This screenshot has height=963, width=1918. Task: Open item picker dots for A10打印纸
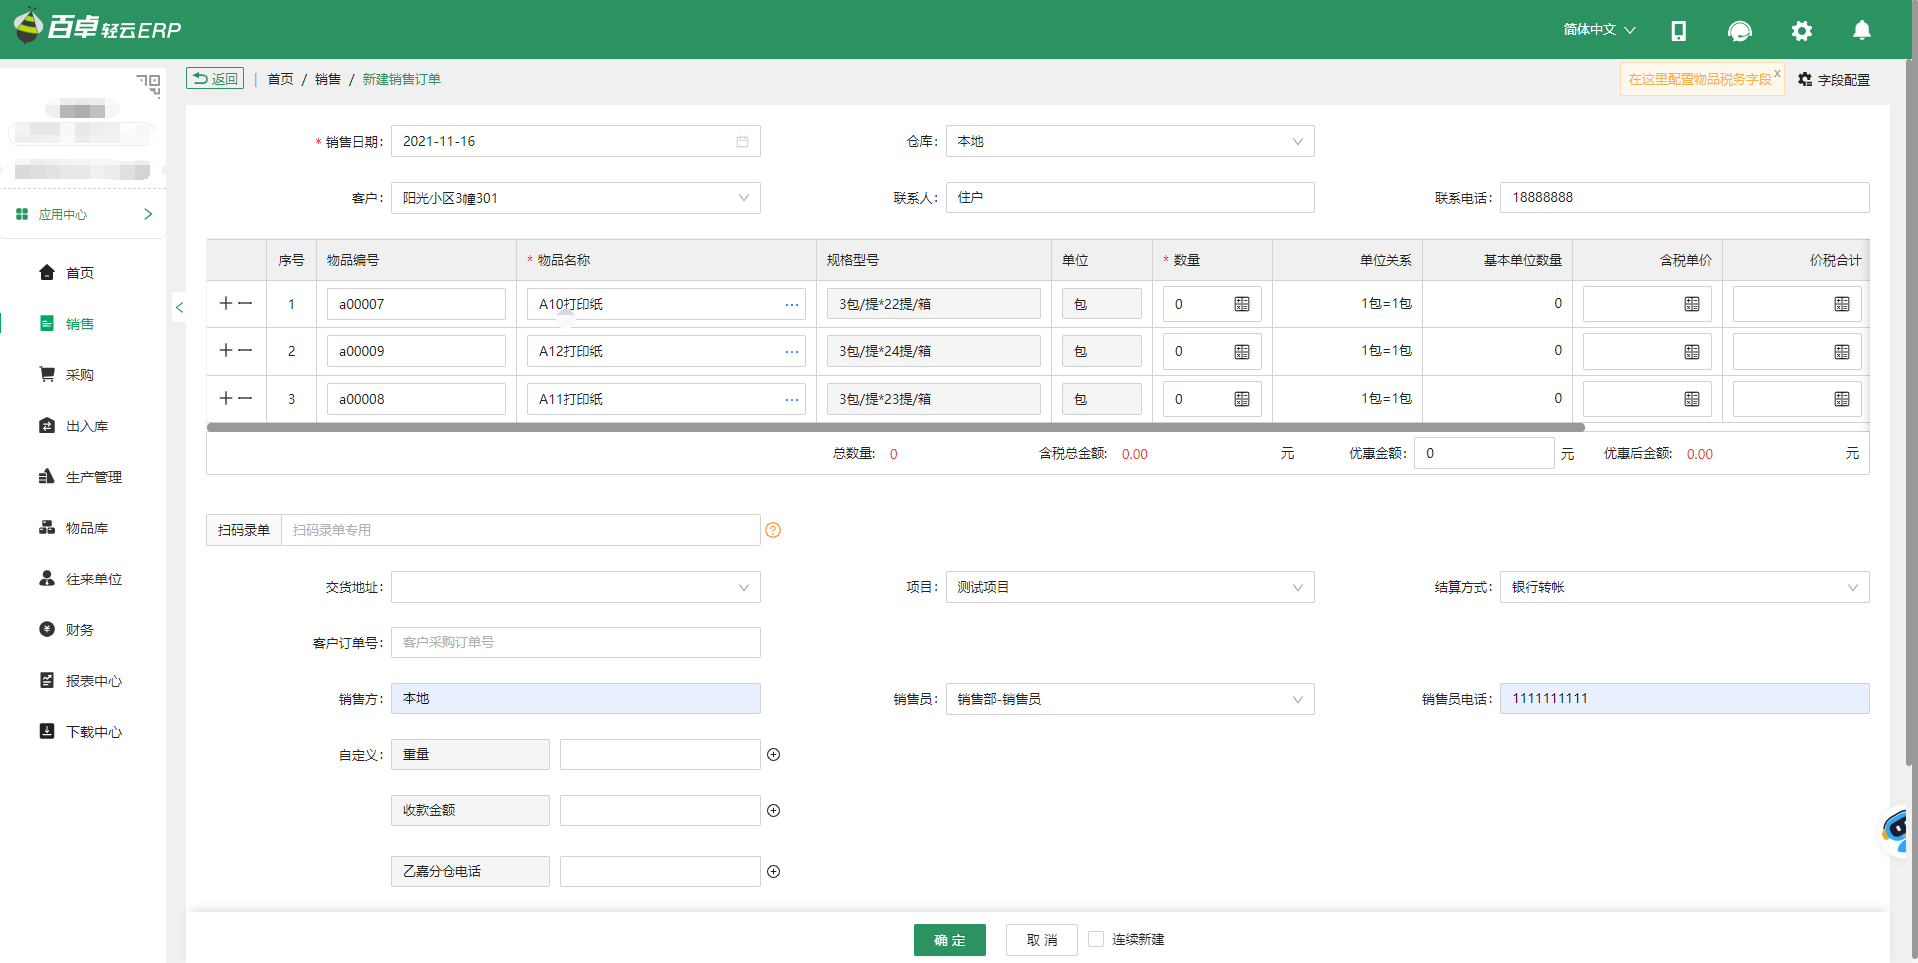click(792, 304)
